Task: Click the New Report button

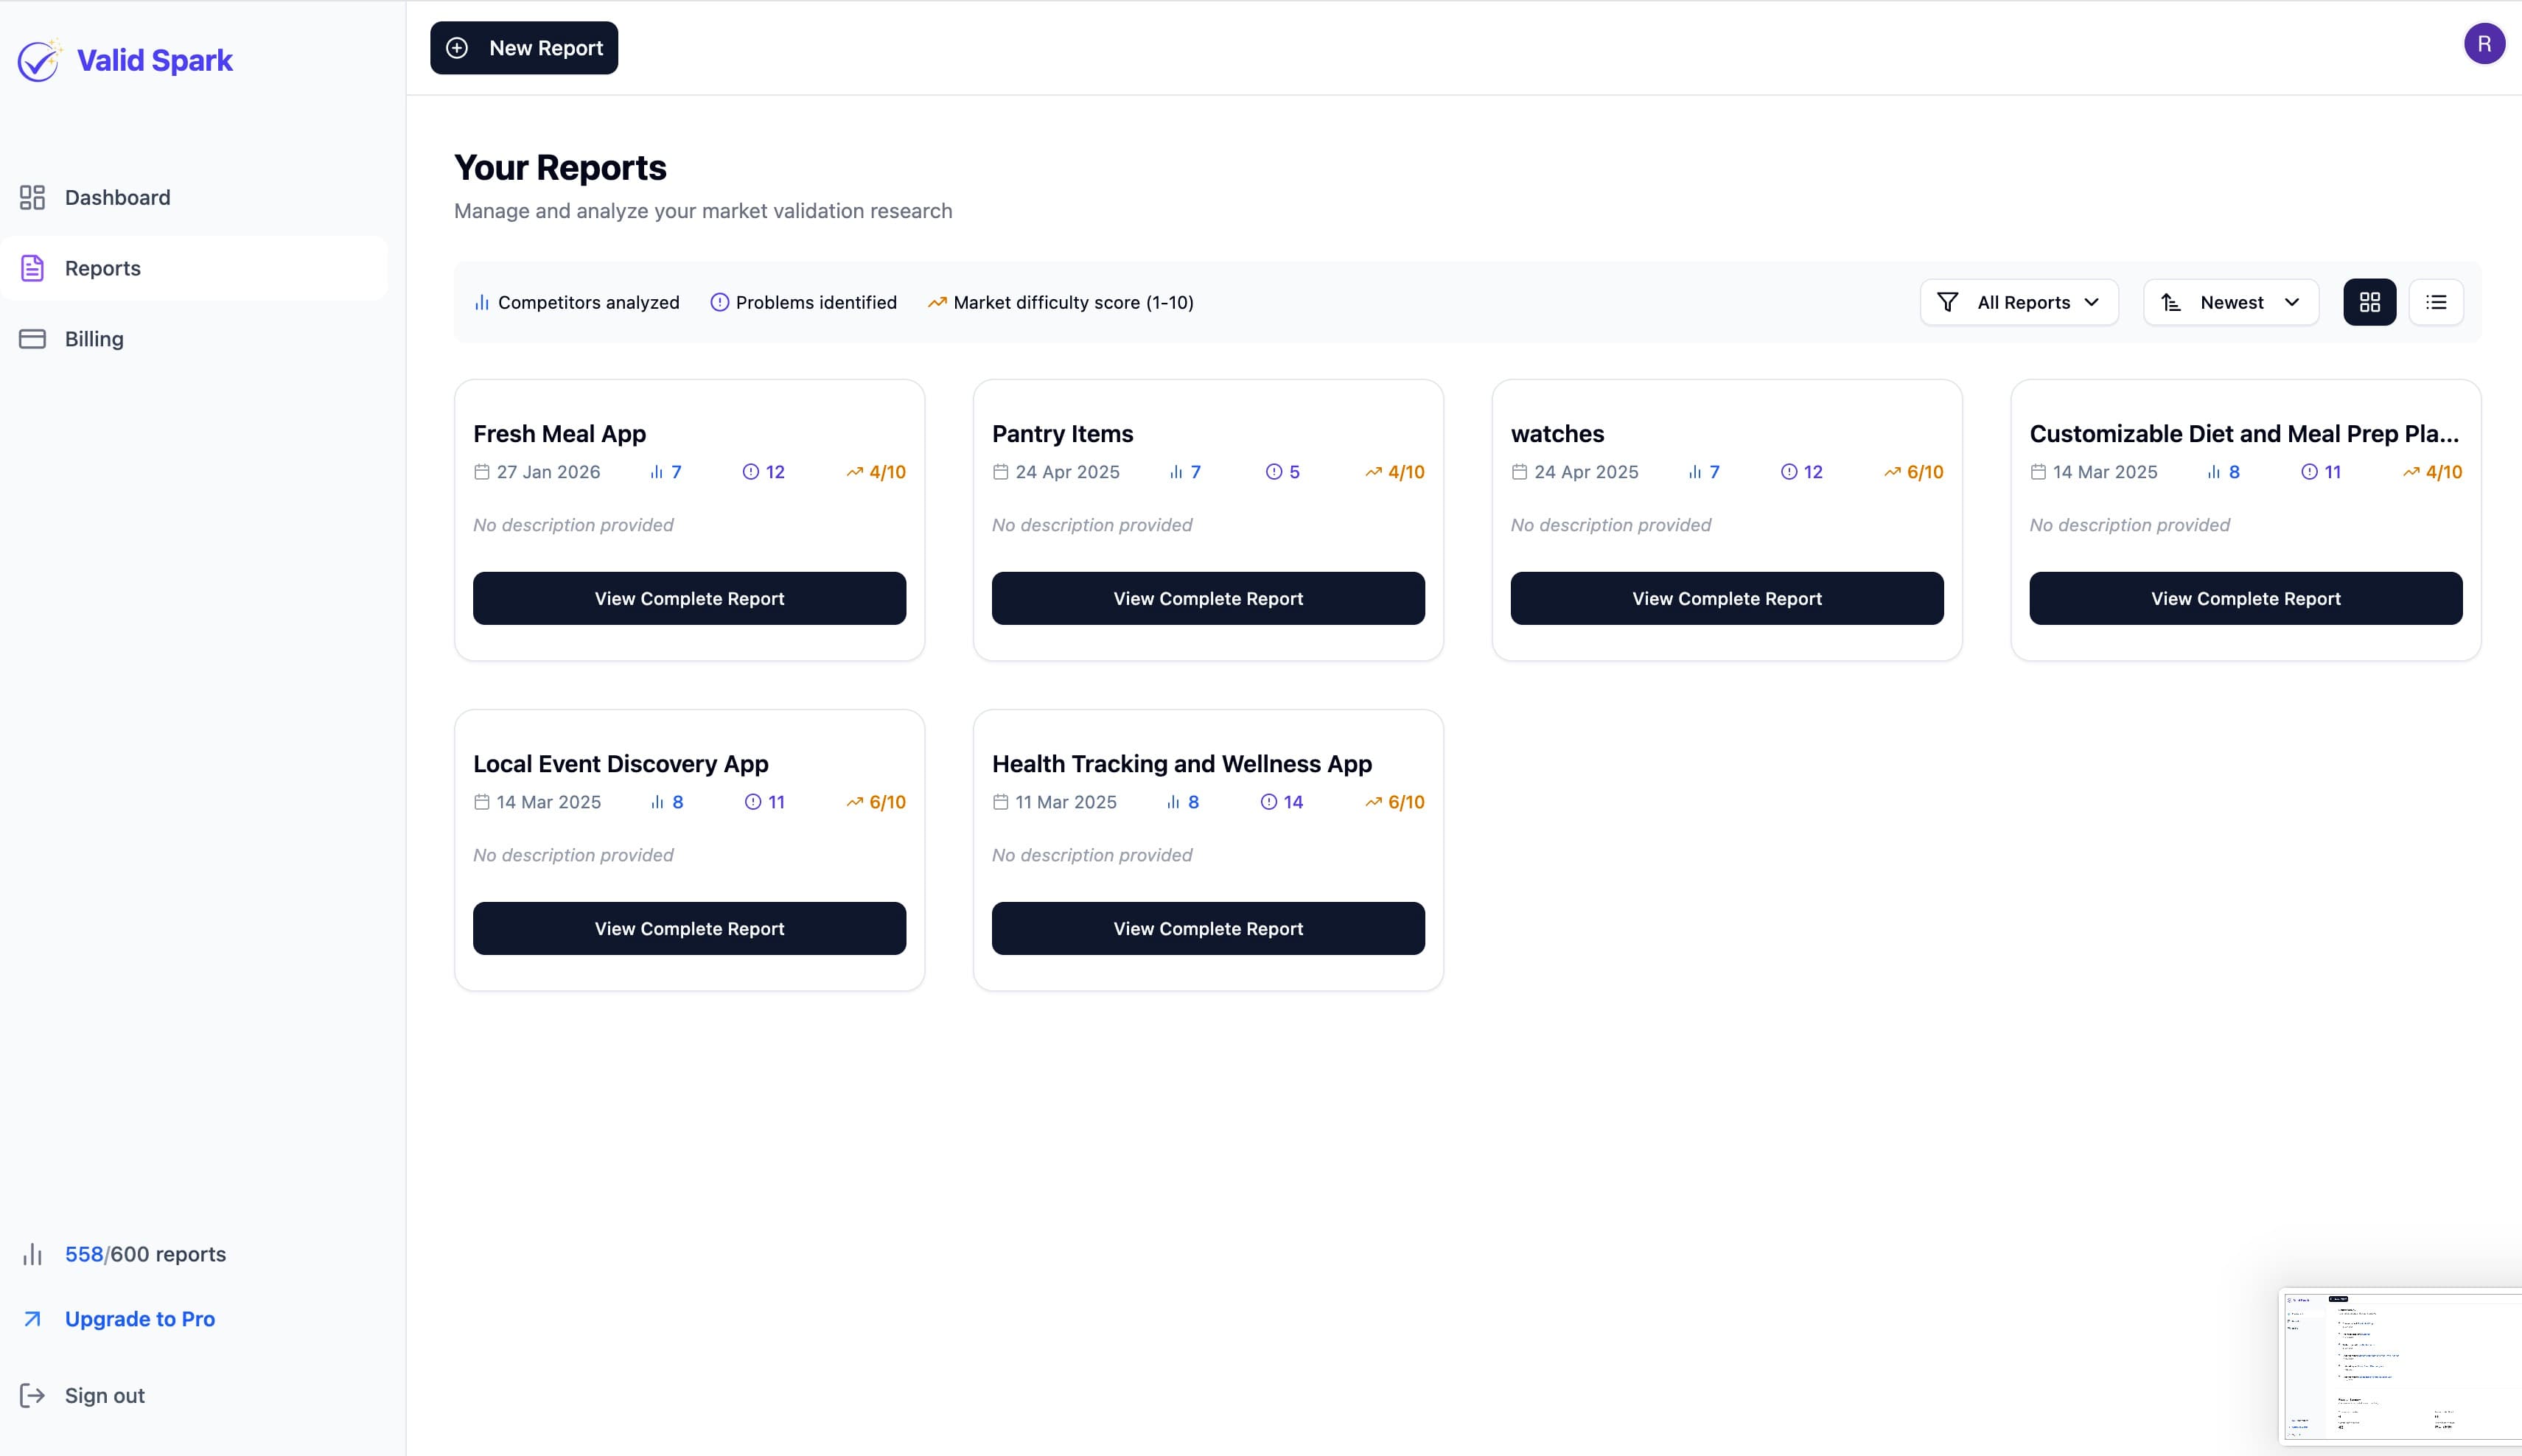Action: point(523,47)
